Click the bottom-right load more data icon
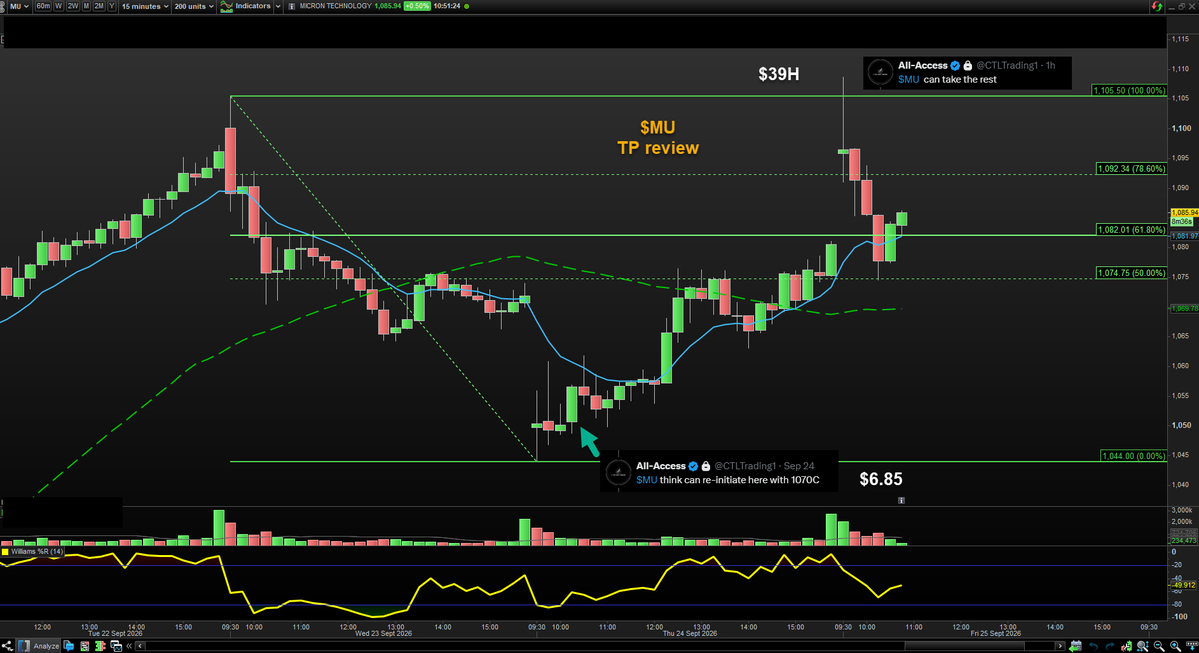 click(1191, 646)
